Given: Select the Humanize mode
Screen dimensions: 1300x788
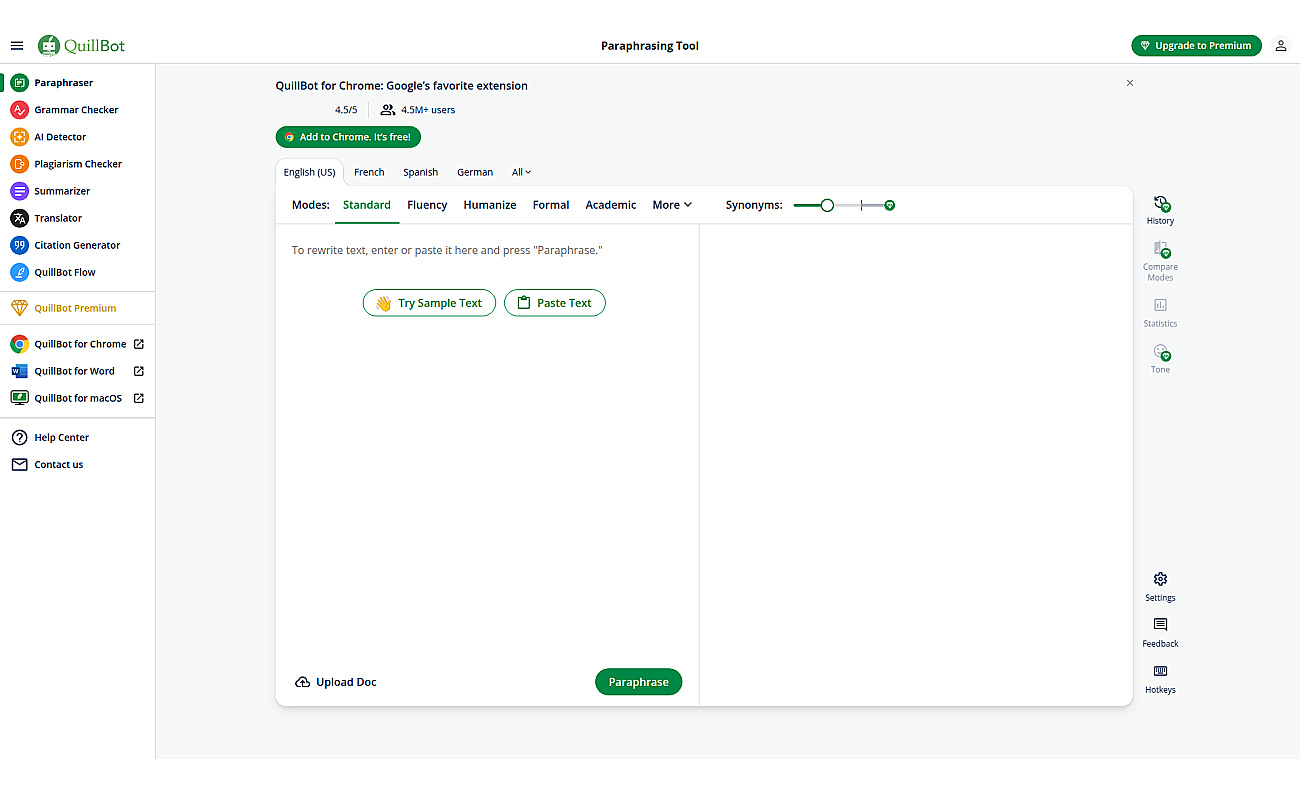Looking at the screenshot, I should click(x=490, y=205).
